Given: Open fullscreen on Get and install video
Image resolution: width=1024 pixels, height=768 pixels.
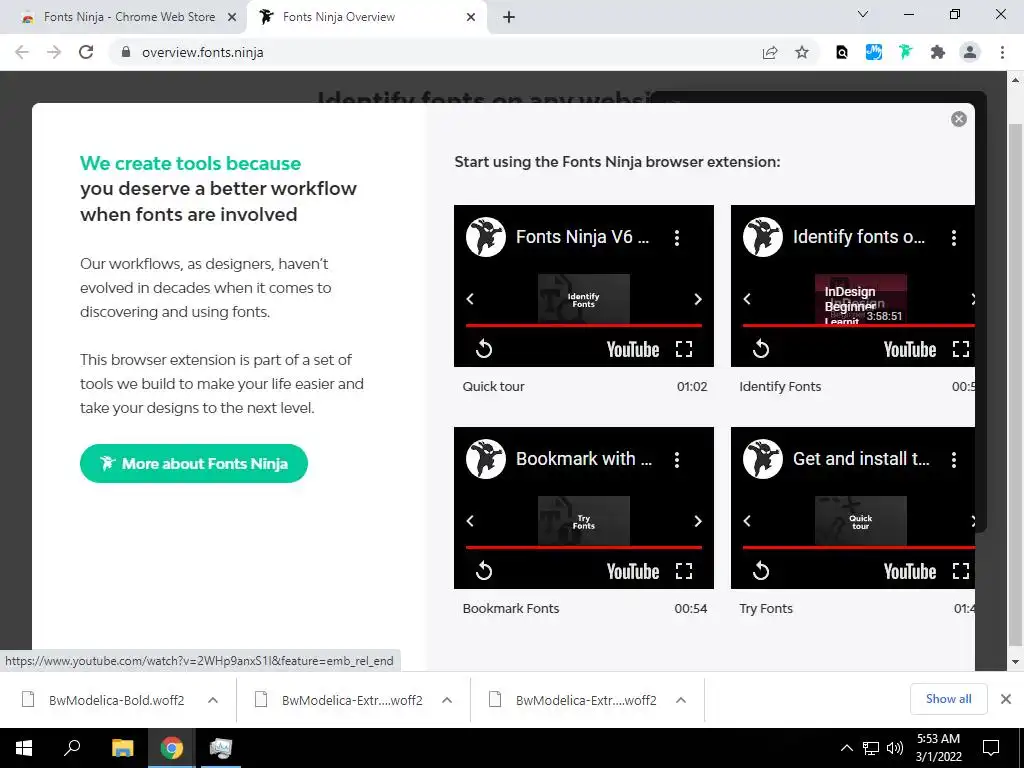Looking at the screenshot, I should click(x=961, y=571).
